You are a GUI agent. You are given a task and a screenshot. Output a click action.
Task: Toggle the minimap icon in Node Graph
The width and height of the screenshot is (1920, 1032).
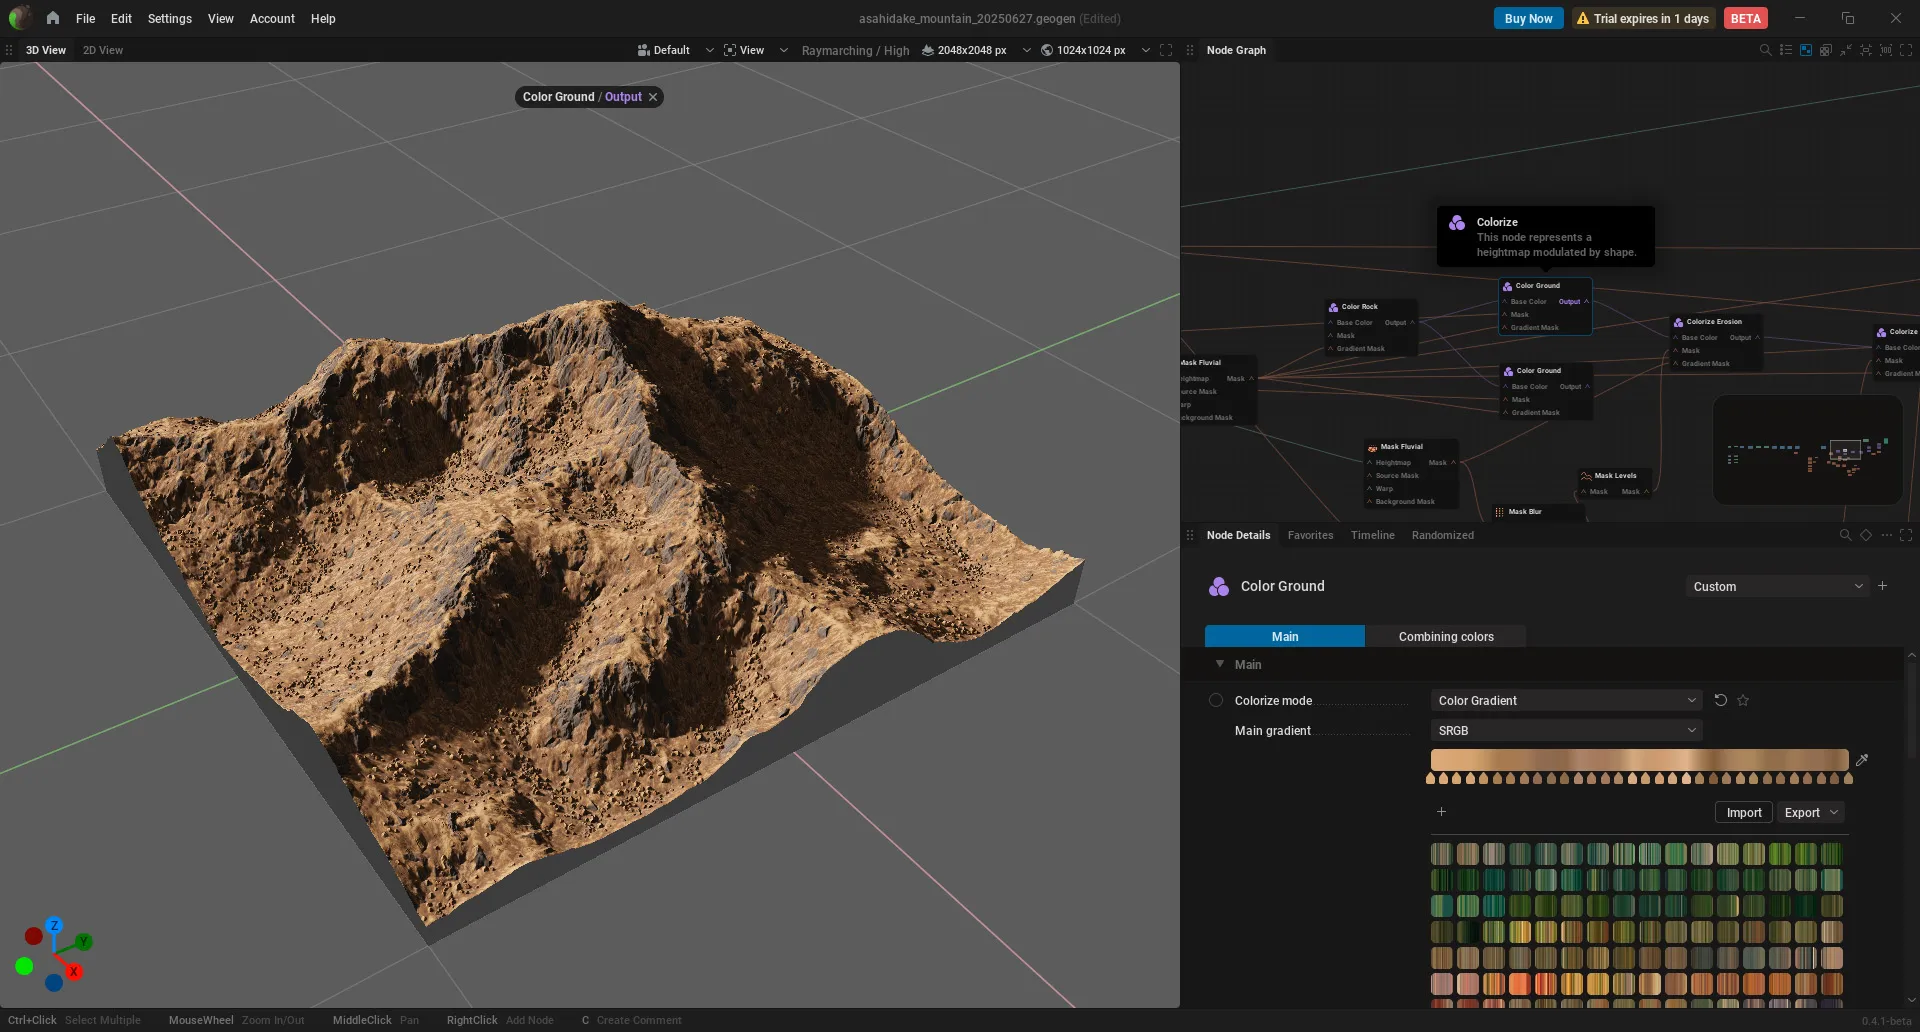1806,50
